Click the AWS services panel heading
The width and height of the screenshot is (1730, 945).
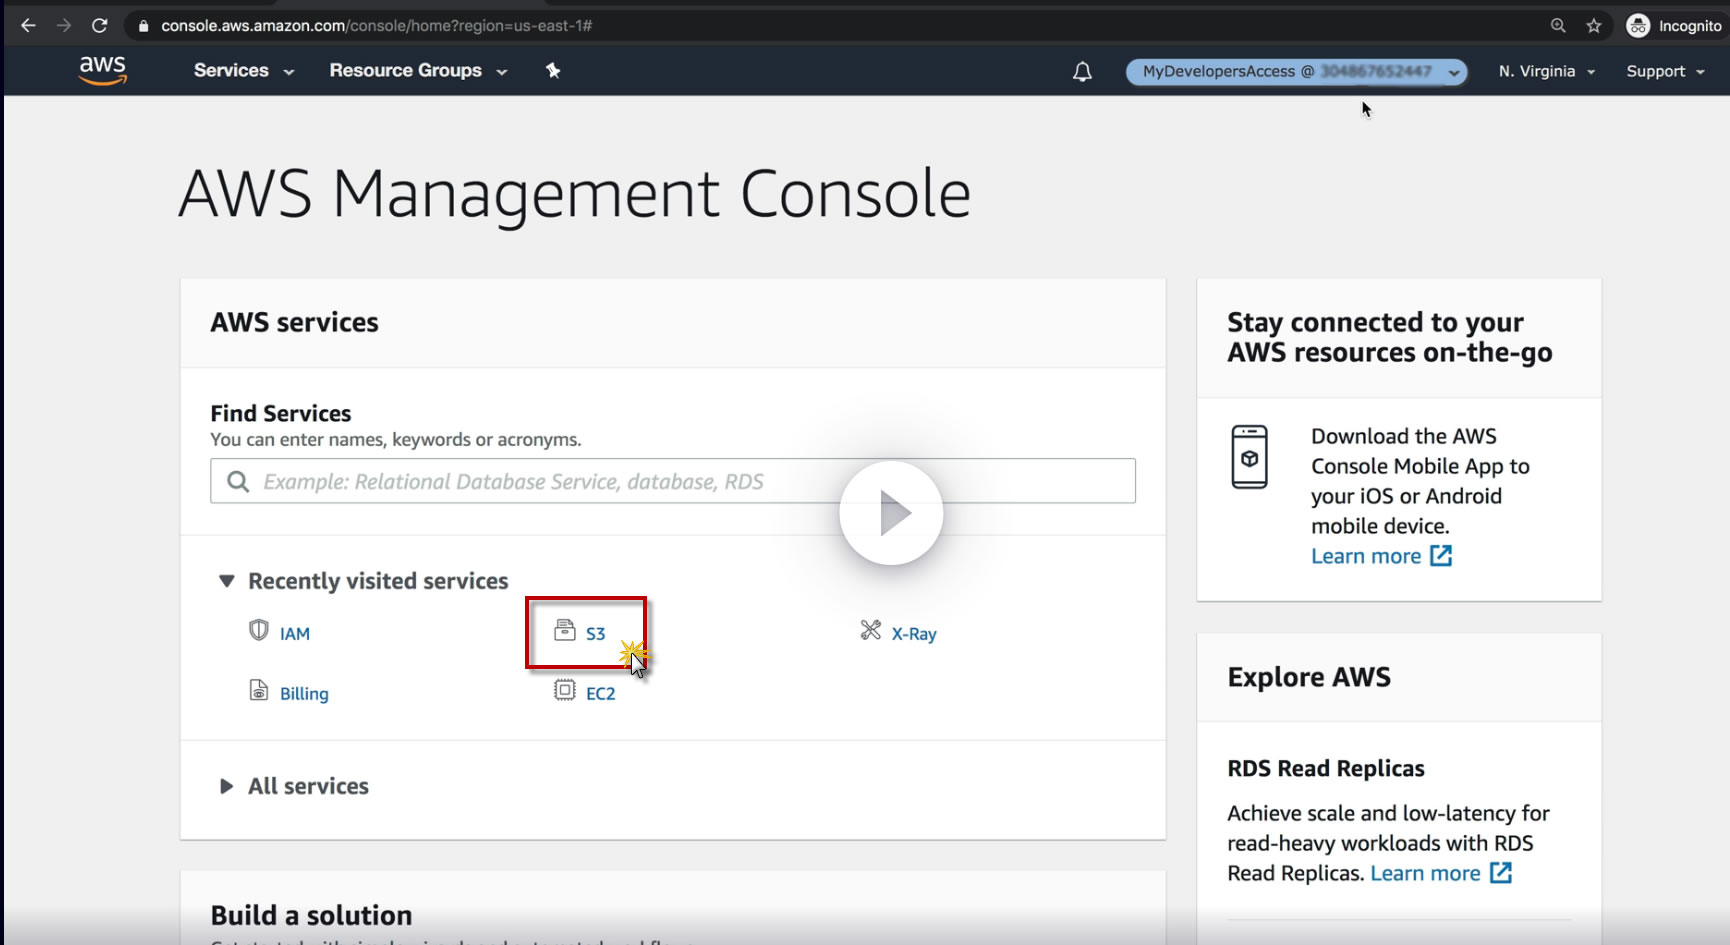click(x=294, y=322)
